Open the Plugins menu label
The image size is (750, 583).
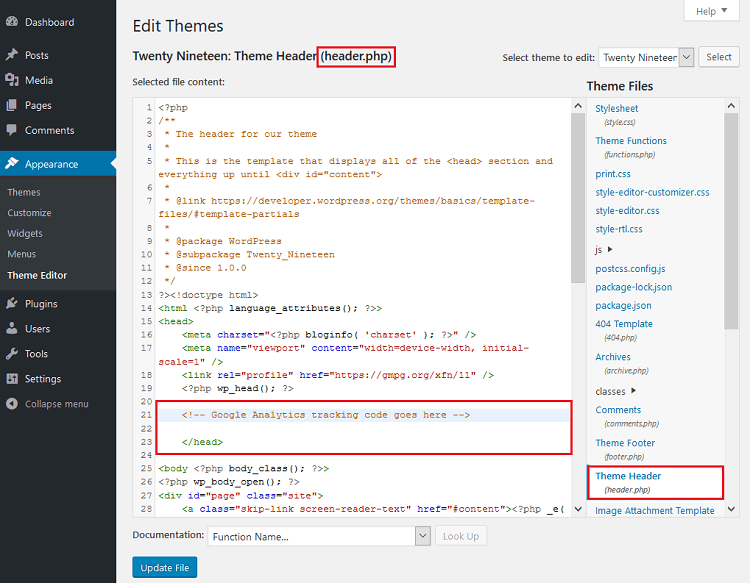pos(41,304)
